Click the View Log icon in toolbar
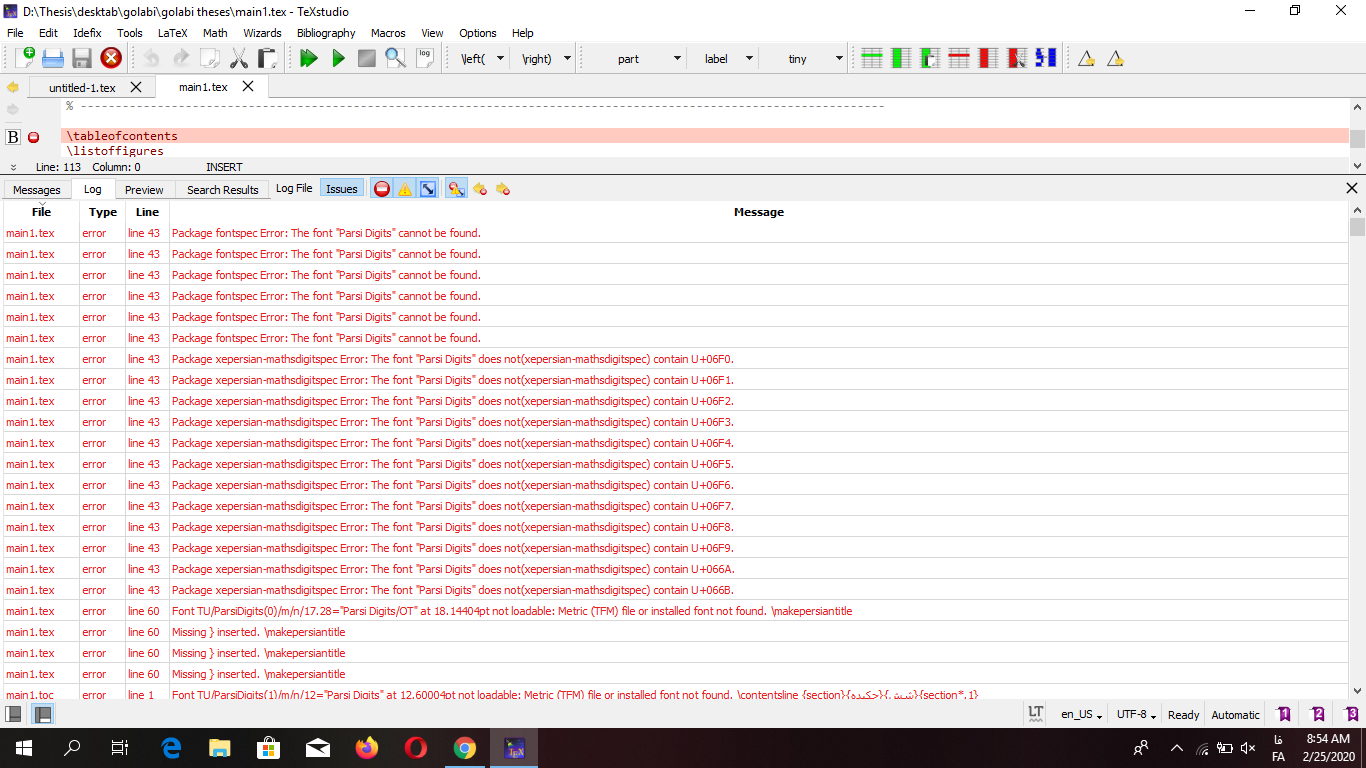 pyautogui.click(x=425, y=58)
